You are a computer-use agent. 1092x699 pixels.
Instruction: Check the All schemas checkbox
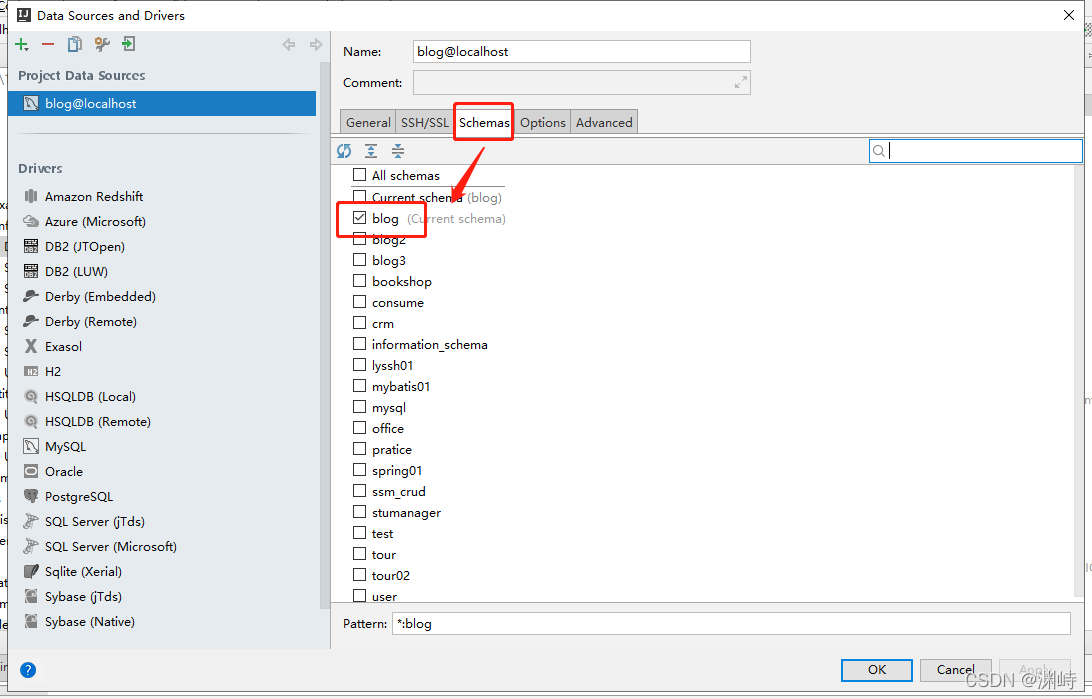coord(359,175)
